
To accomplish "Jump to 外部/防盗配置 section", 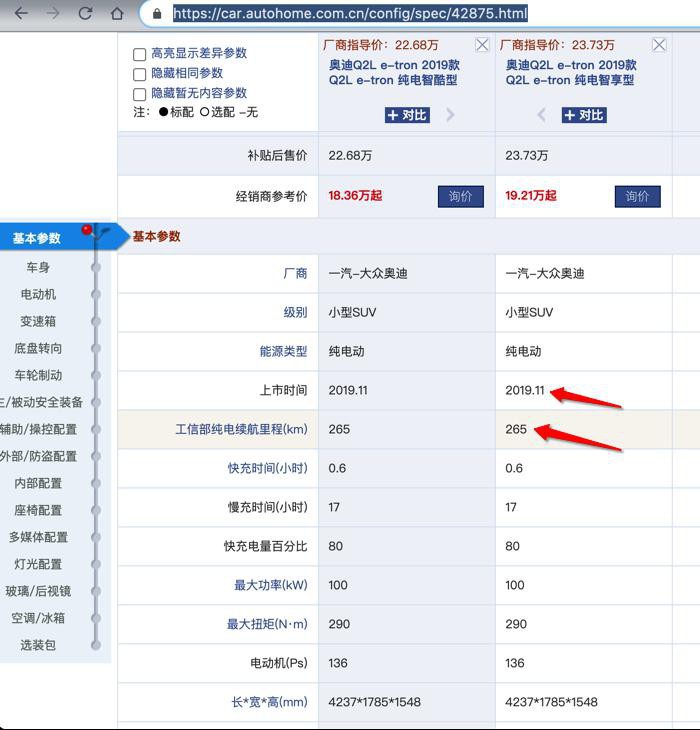I will 39,456.
